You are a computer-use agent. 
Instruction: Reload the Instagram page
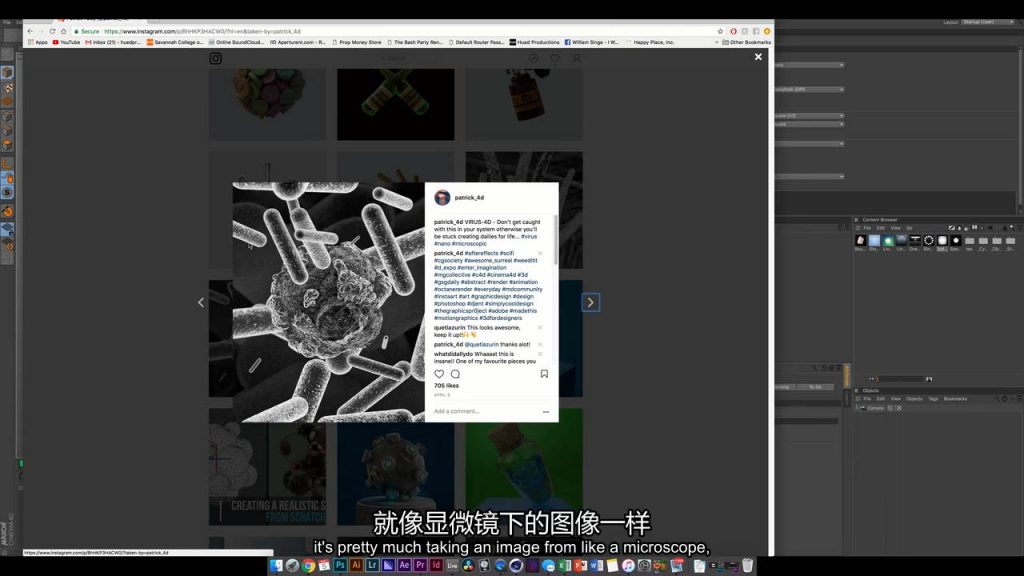click(52, 31)
